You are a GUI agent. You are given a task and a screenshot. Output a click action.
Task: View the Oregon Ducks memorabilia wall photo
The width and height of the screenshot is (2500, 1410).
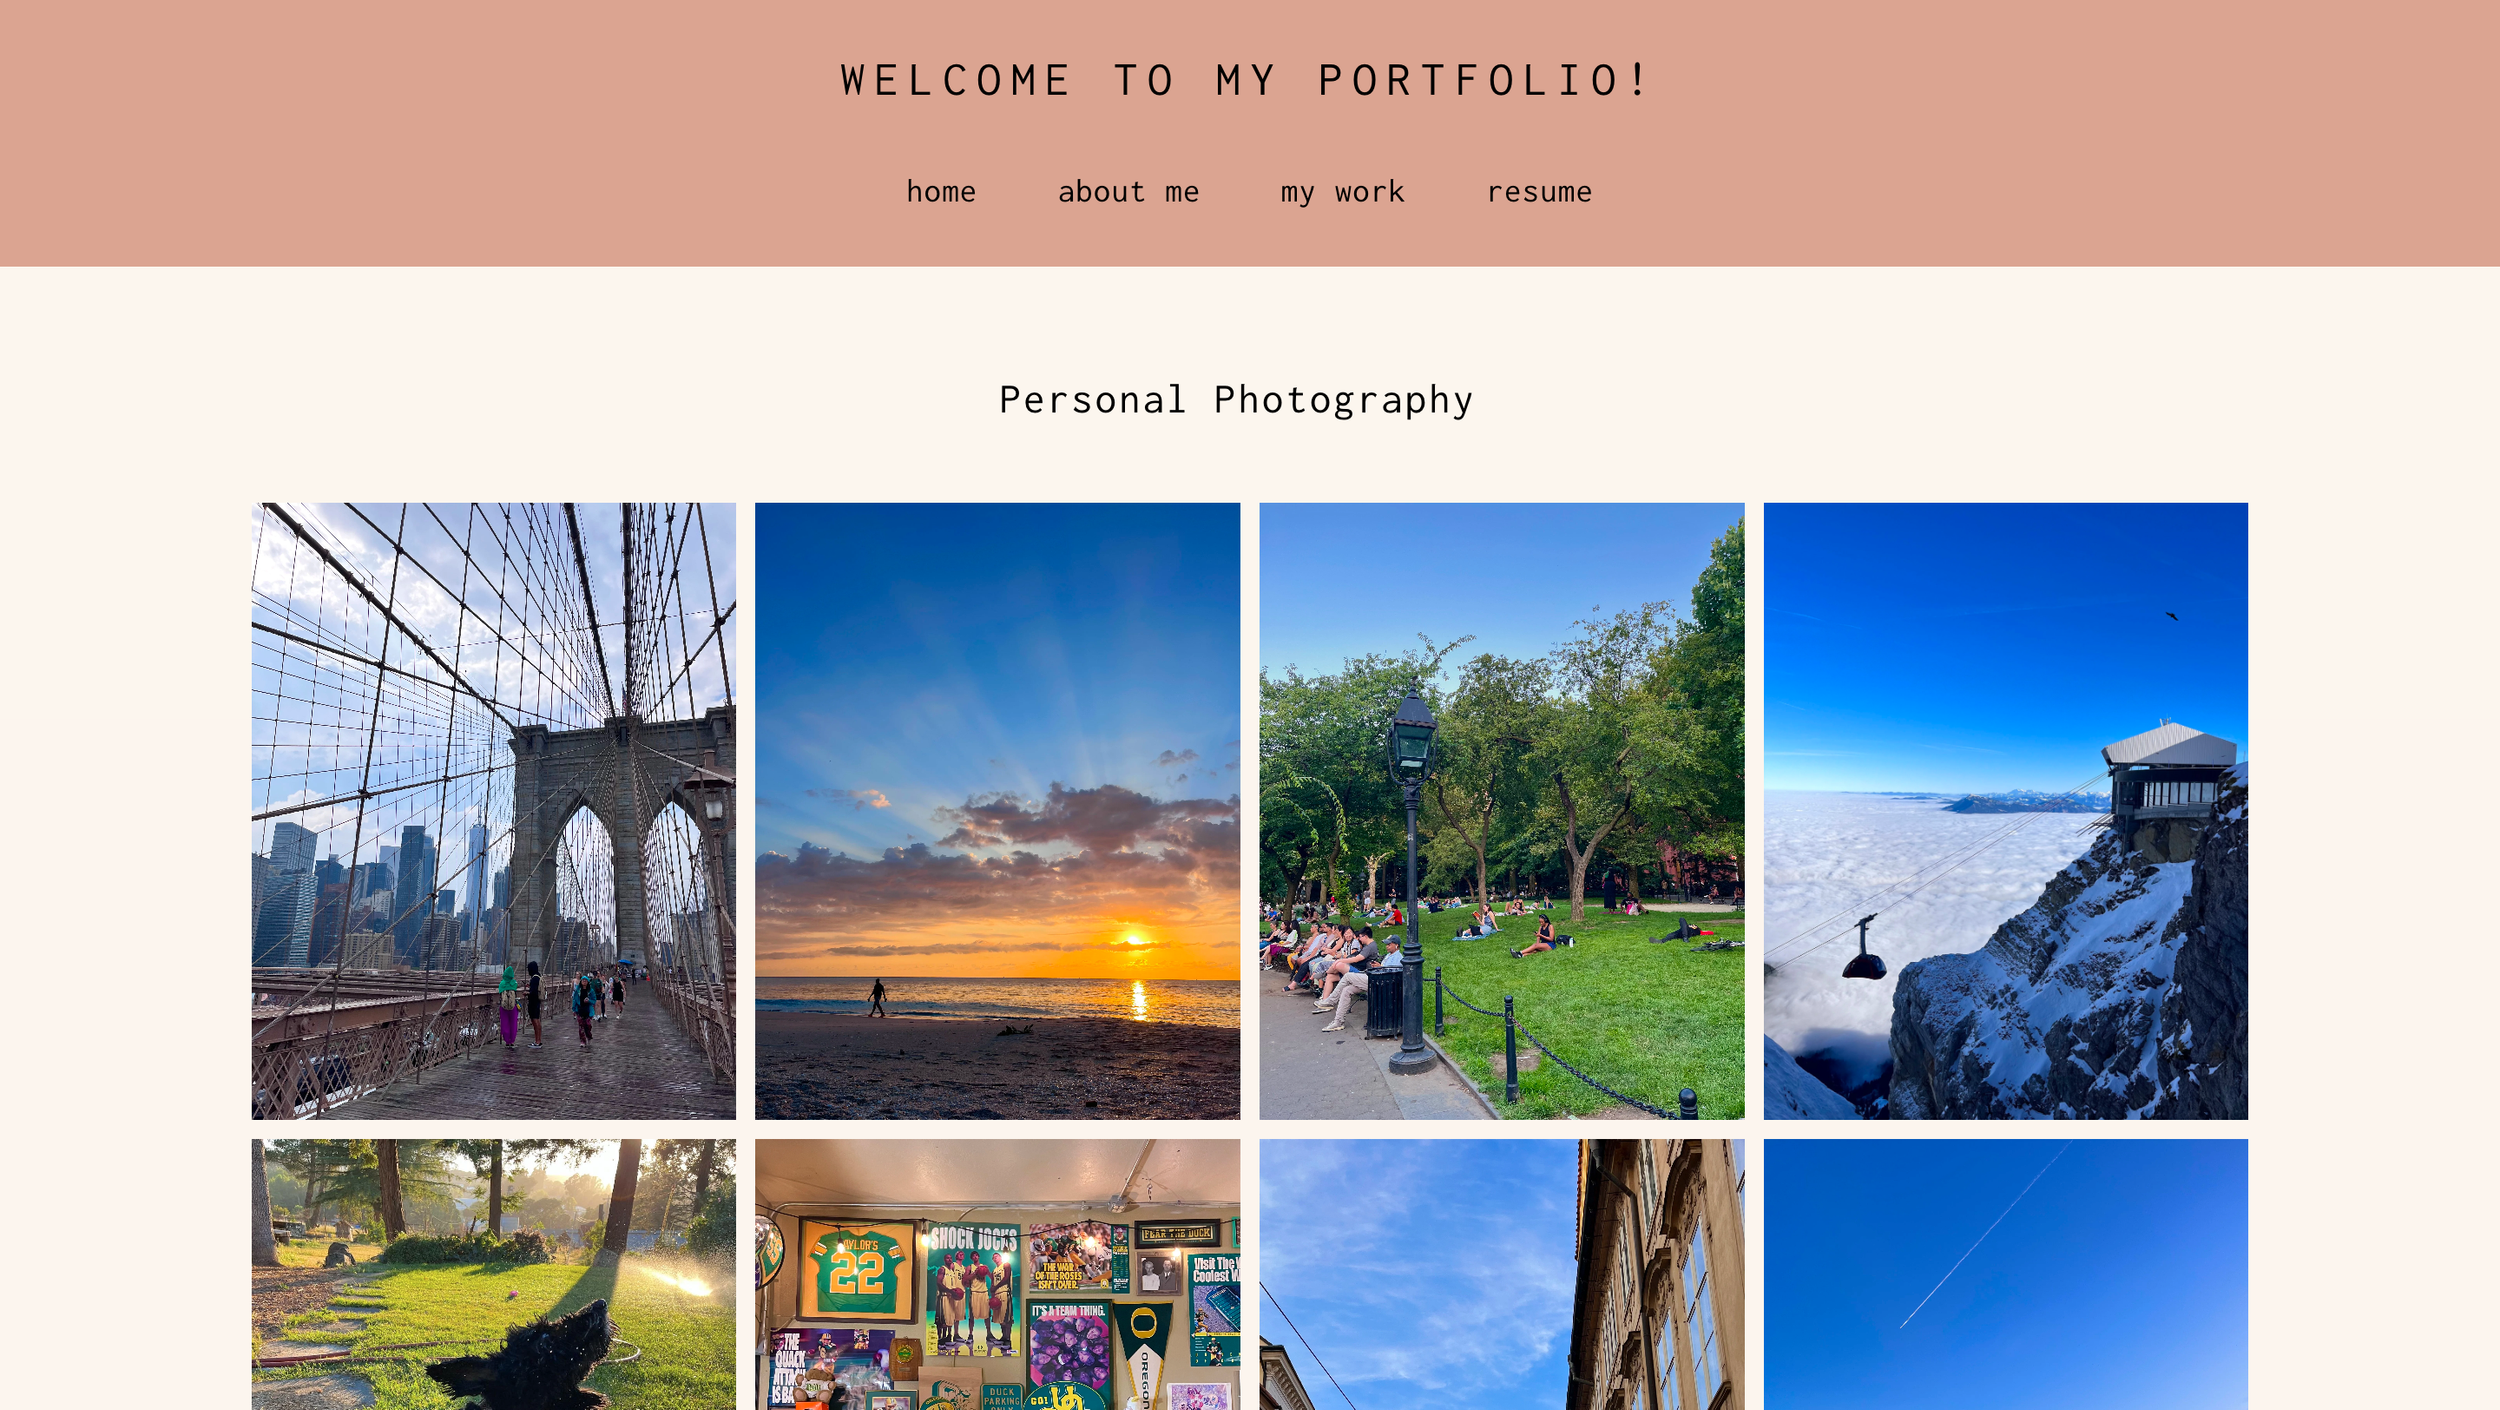pyautogui.click(x=997, y=1274)
